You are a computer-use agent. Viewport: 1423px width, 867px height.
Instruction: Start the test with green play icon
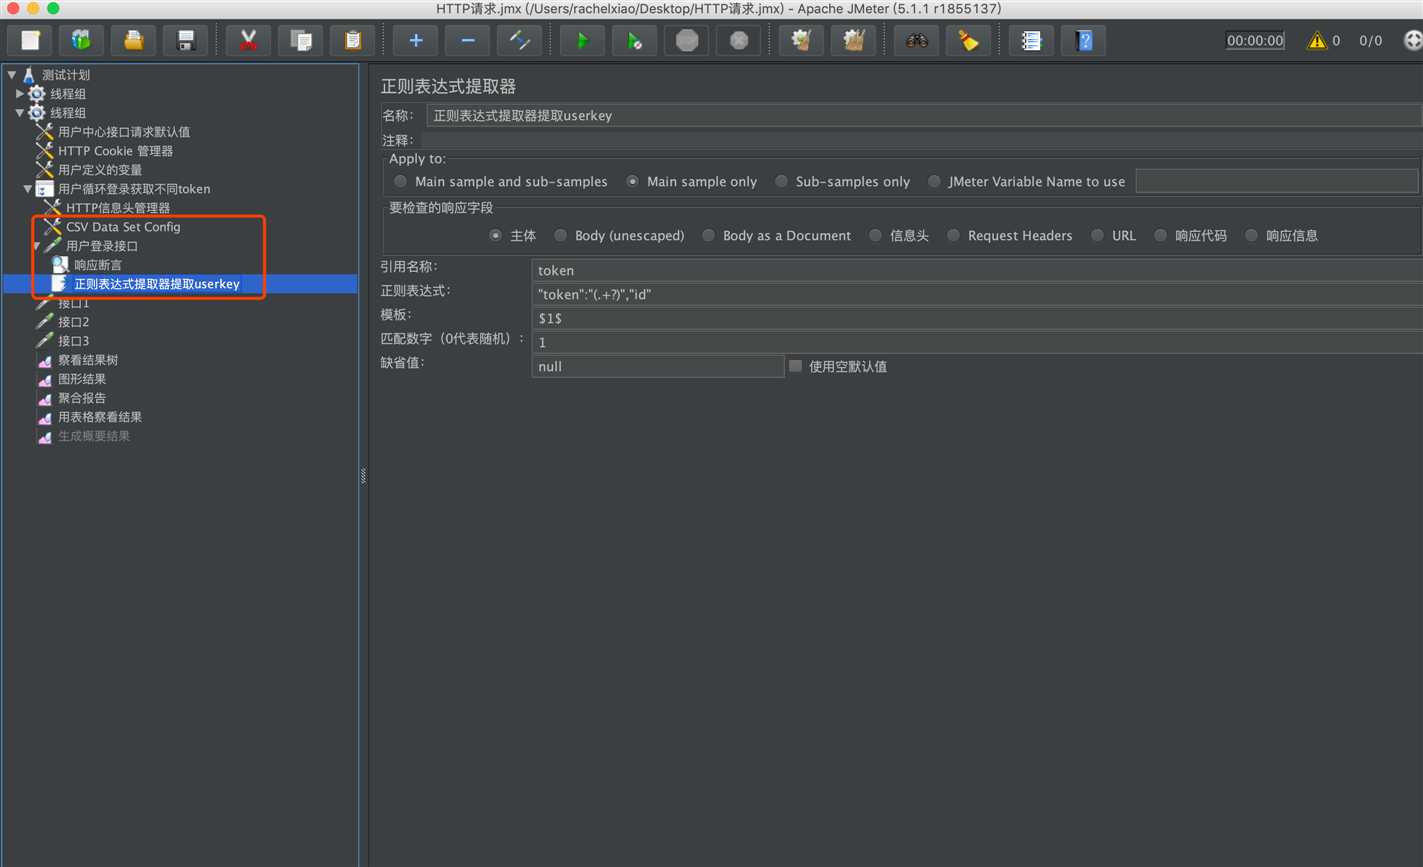[x=582, y=40]
